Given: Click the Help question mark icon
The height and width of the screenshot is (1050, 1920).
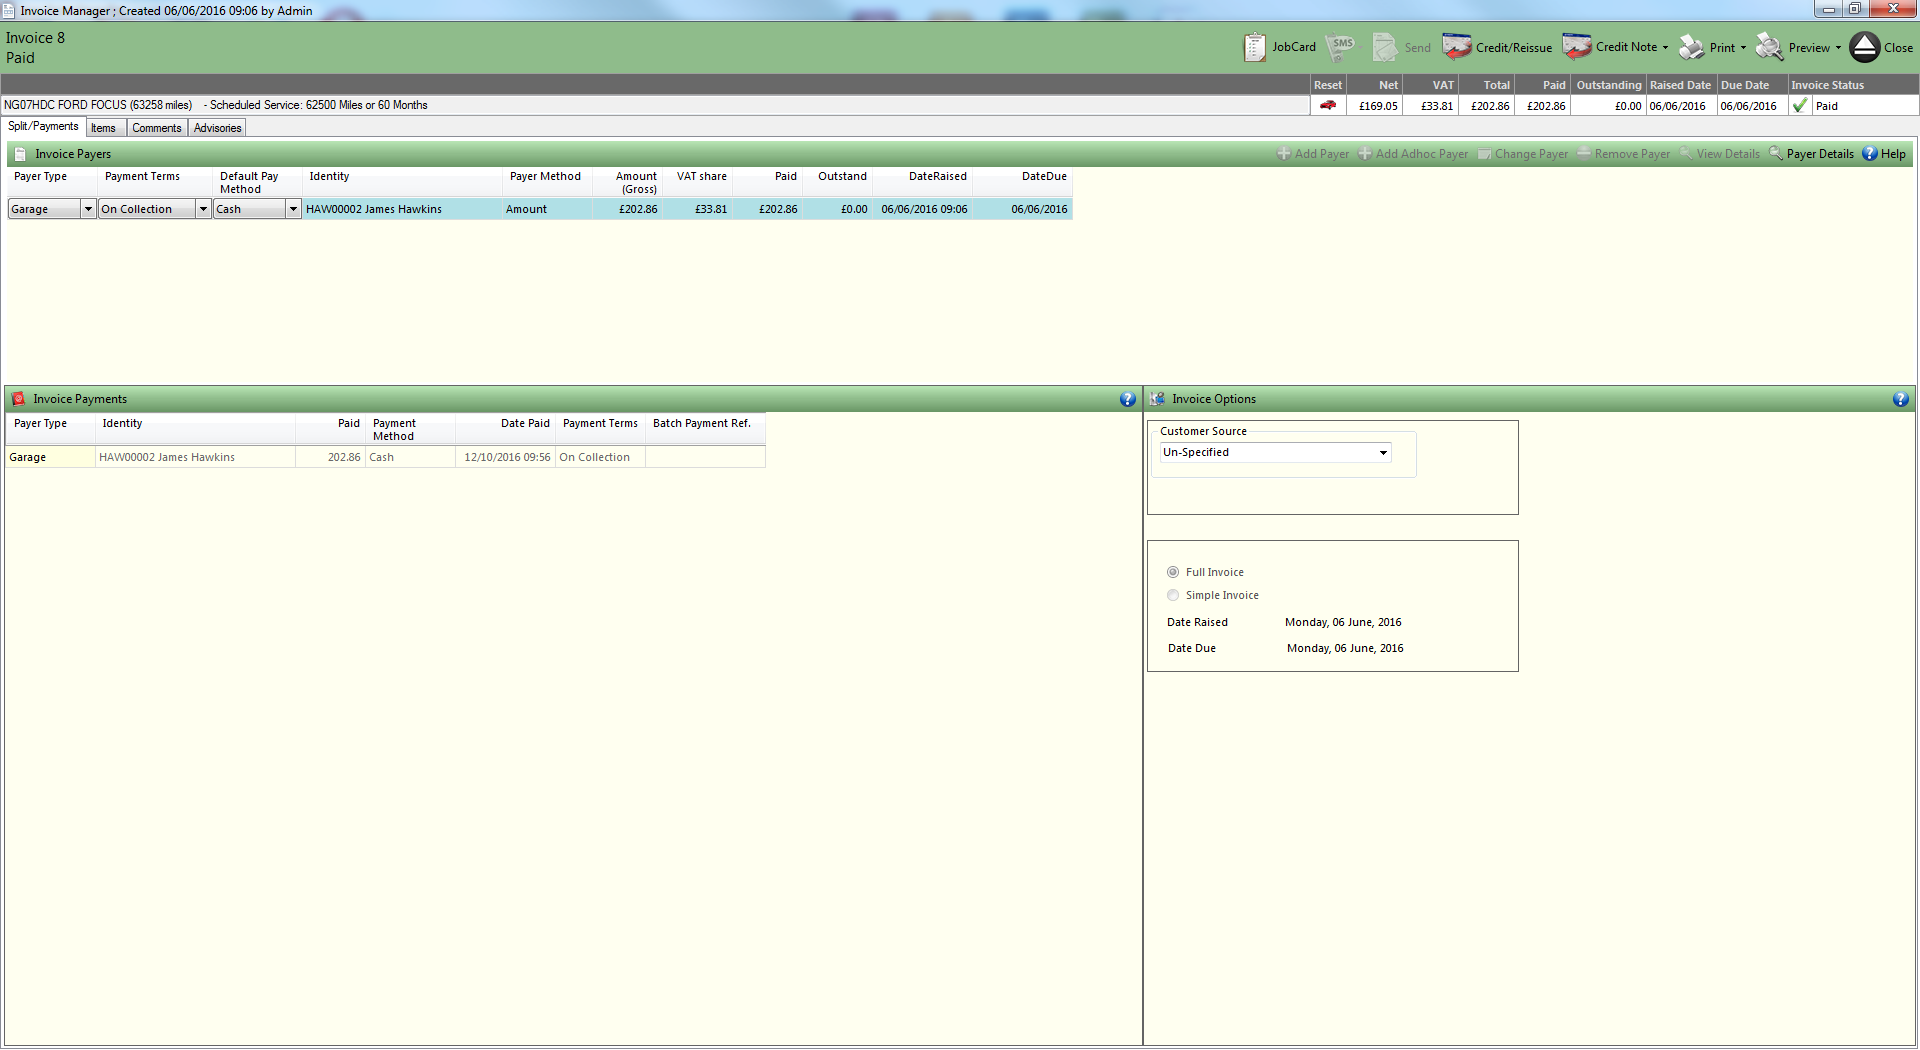Looking at the screenshot, I should click(1870, 154).
